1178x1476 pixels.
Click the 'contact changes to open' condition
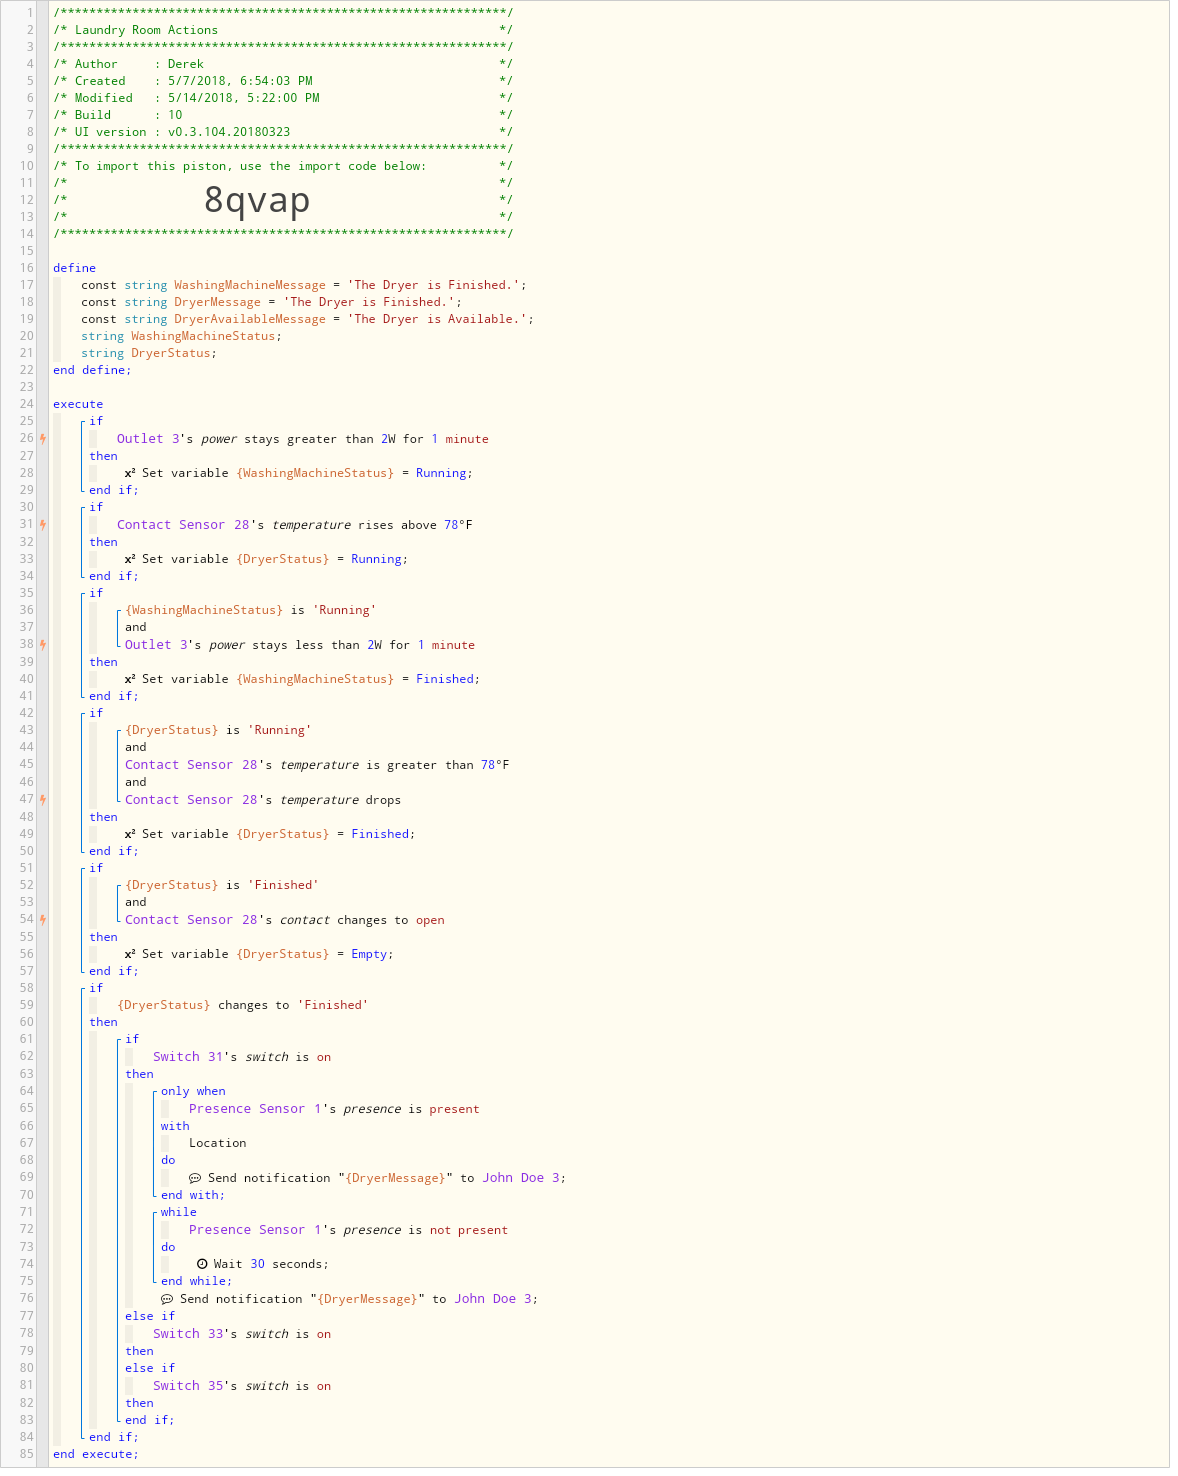[x=362, y=920]
